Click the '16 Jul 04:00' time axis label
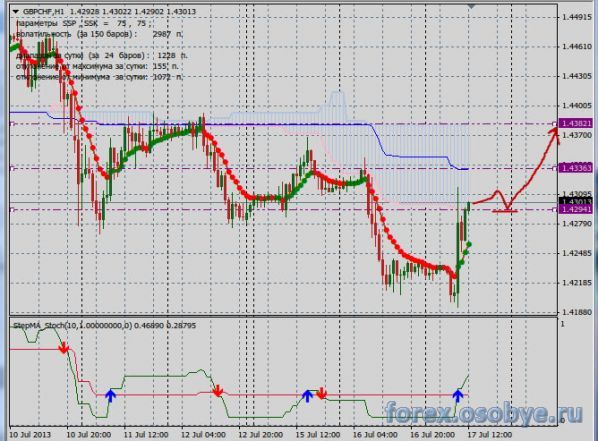598x441 pixels. tap(375, 435)
